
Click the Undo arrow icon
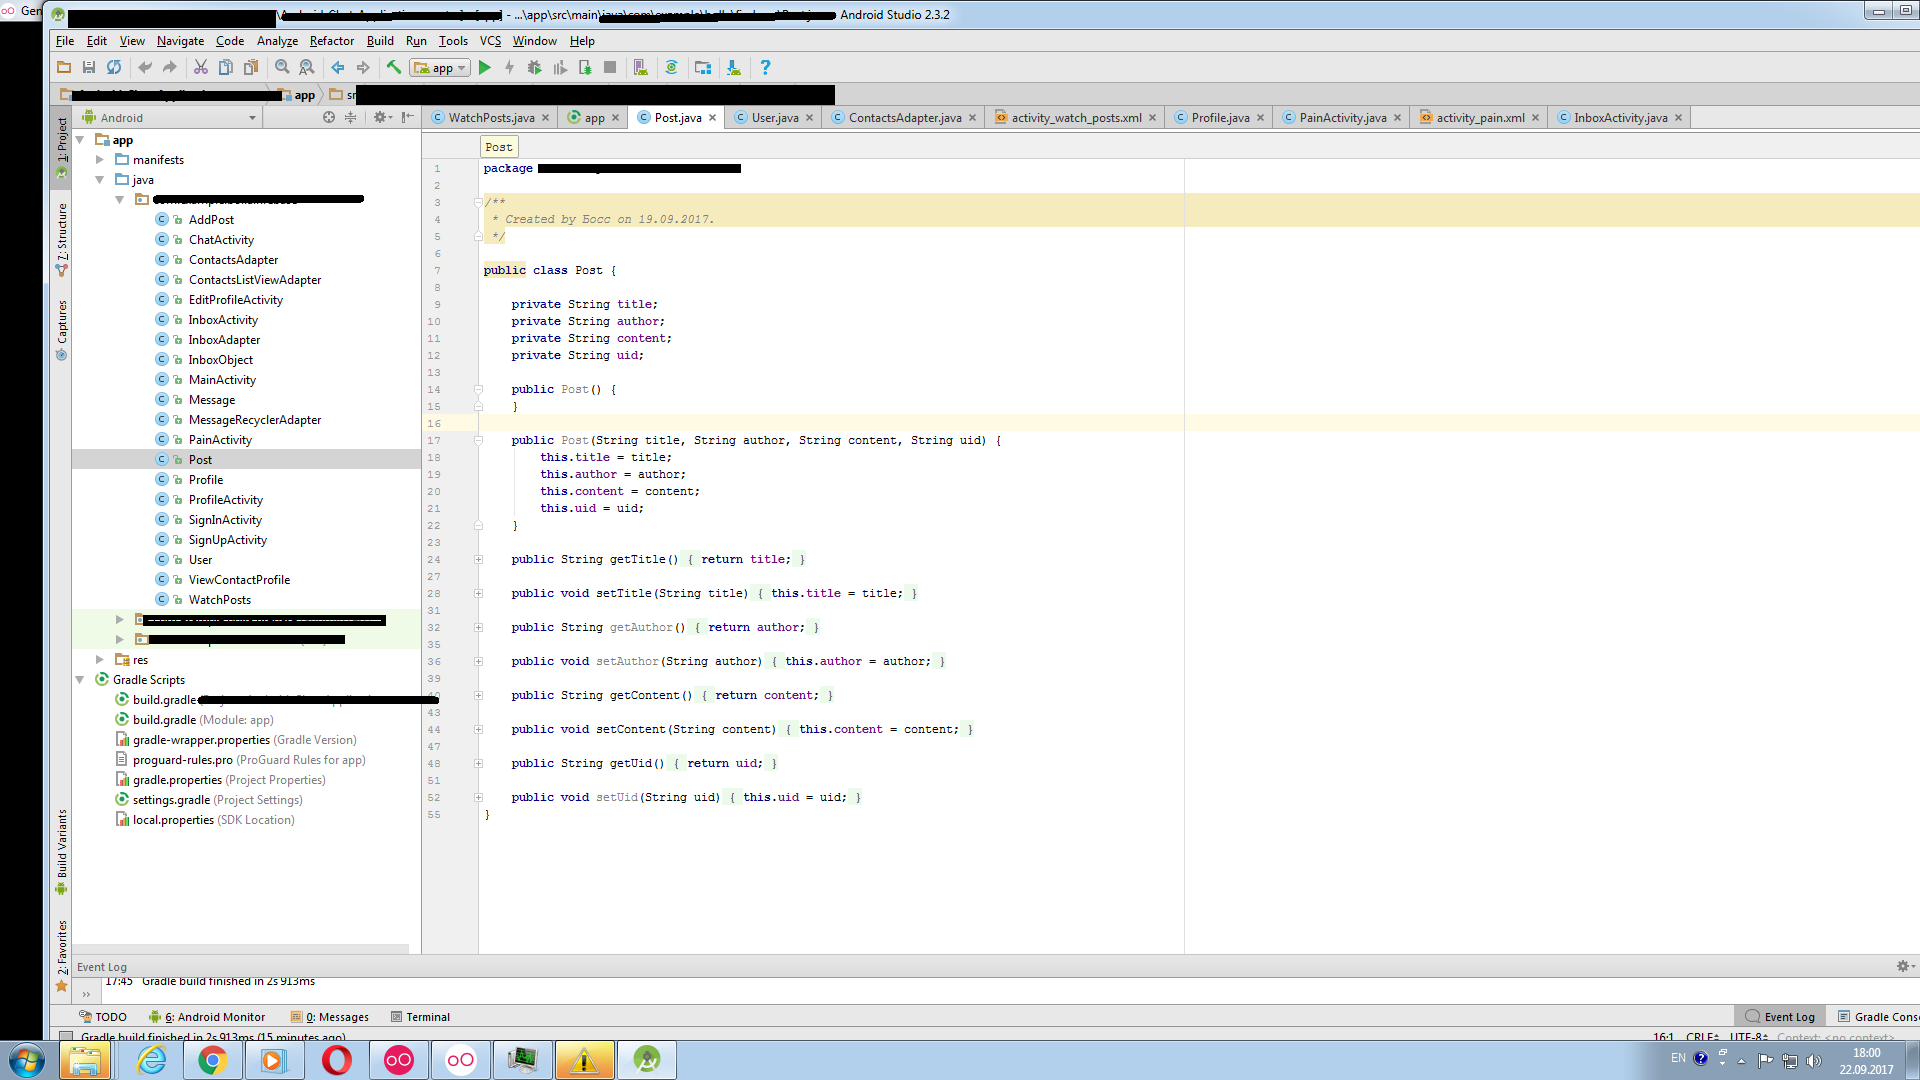click(145, 67)
